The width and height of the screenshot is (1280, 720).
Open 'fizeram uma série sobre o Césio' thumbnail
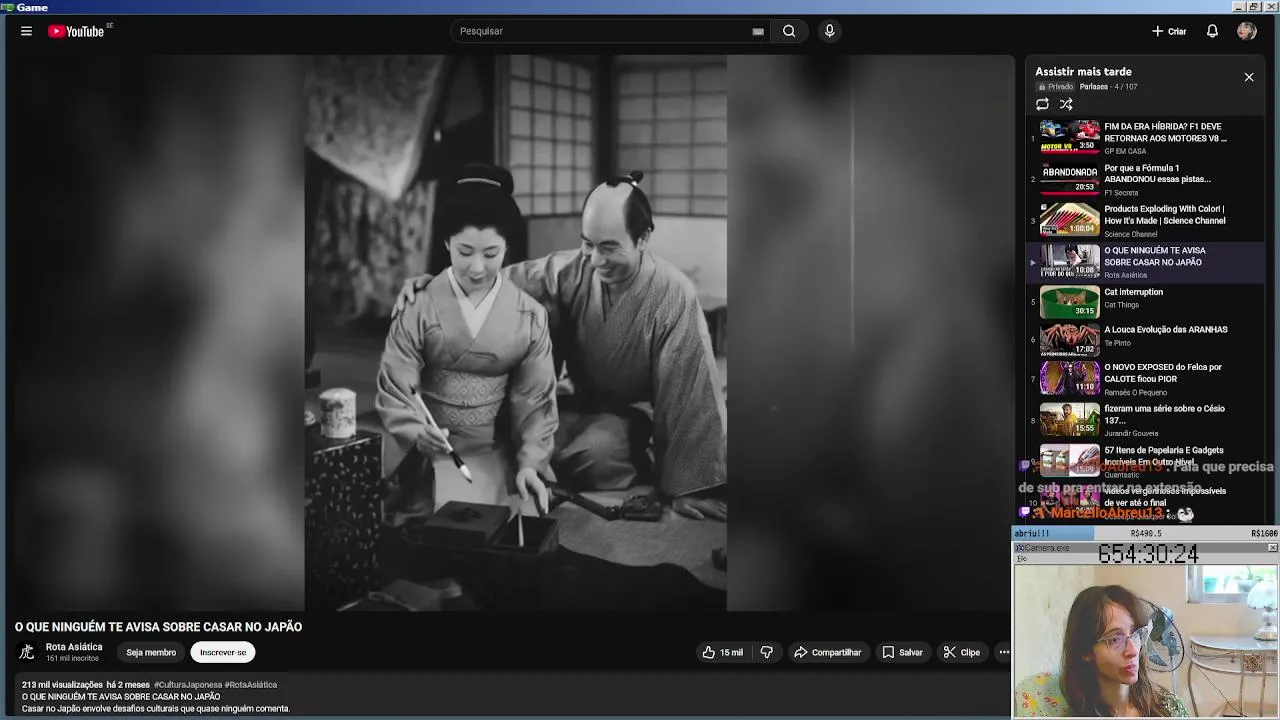1069,419
